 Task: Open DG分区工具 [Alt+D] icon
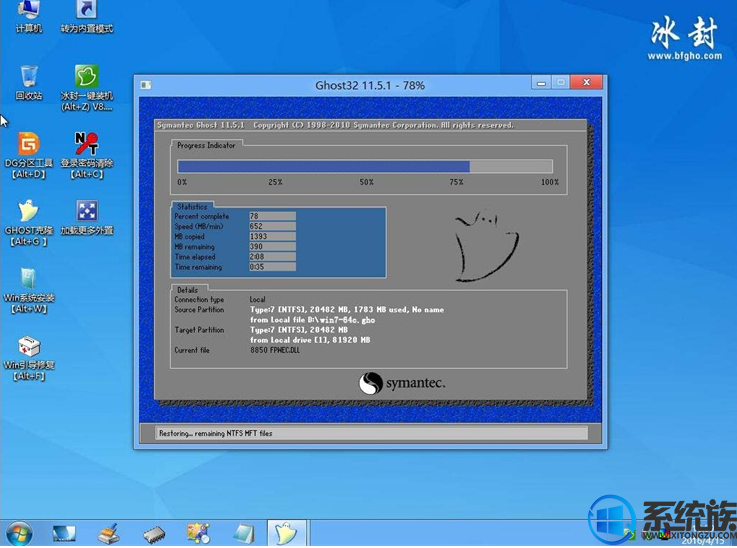29,156
